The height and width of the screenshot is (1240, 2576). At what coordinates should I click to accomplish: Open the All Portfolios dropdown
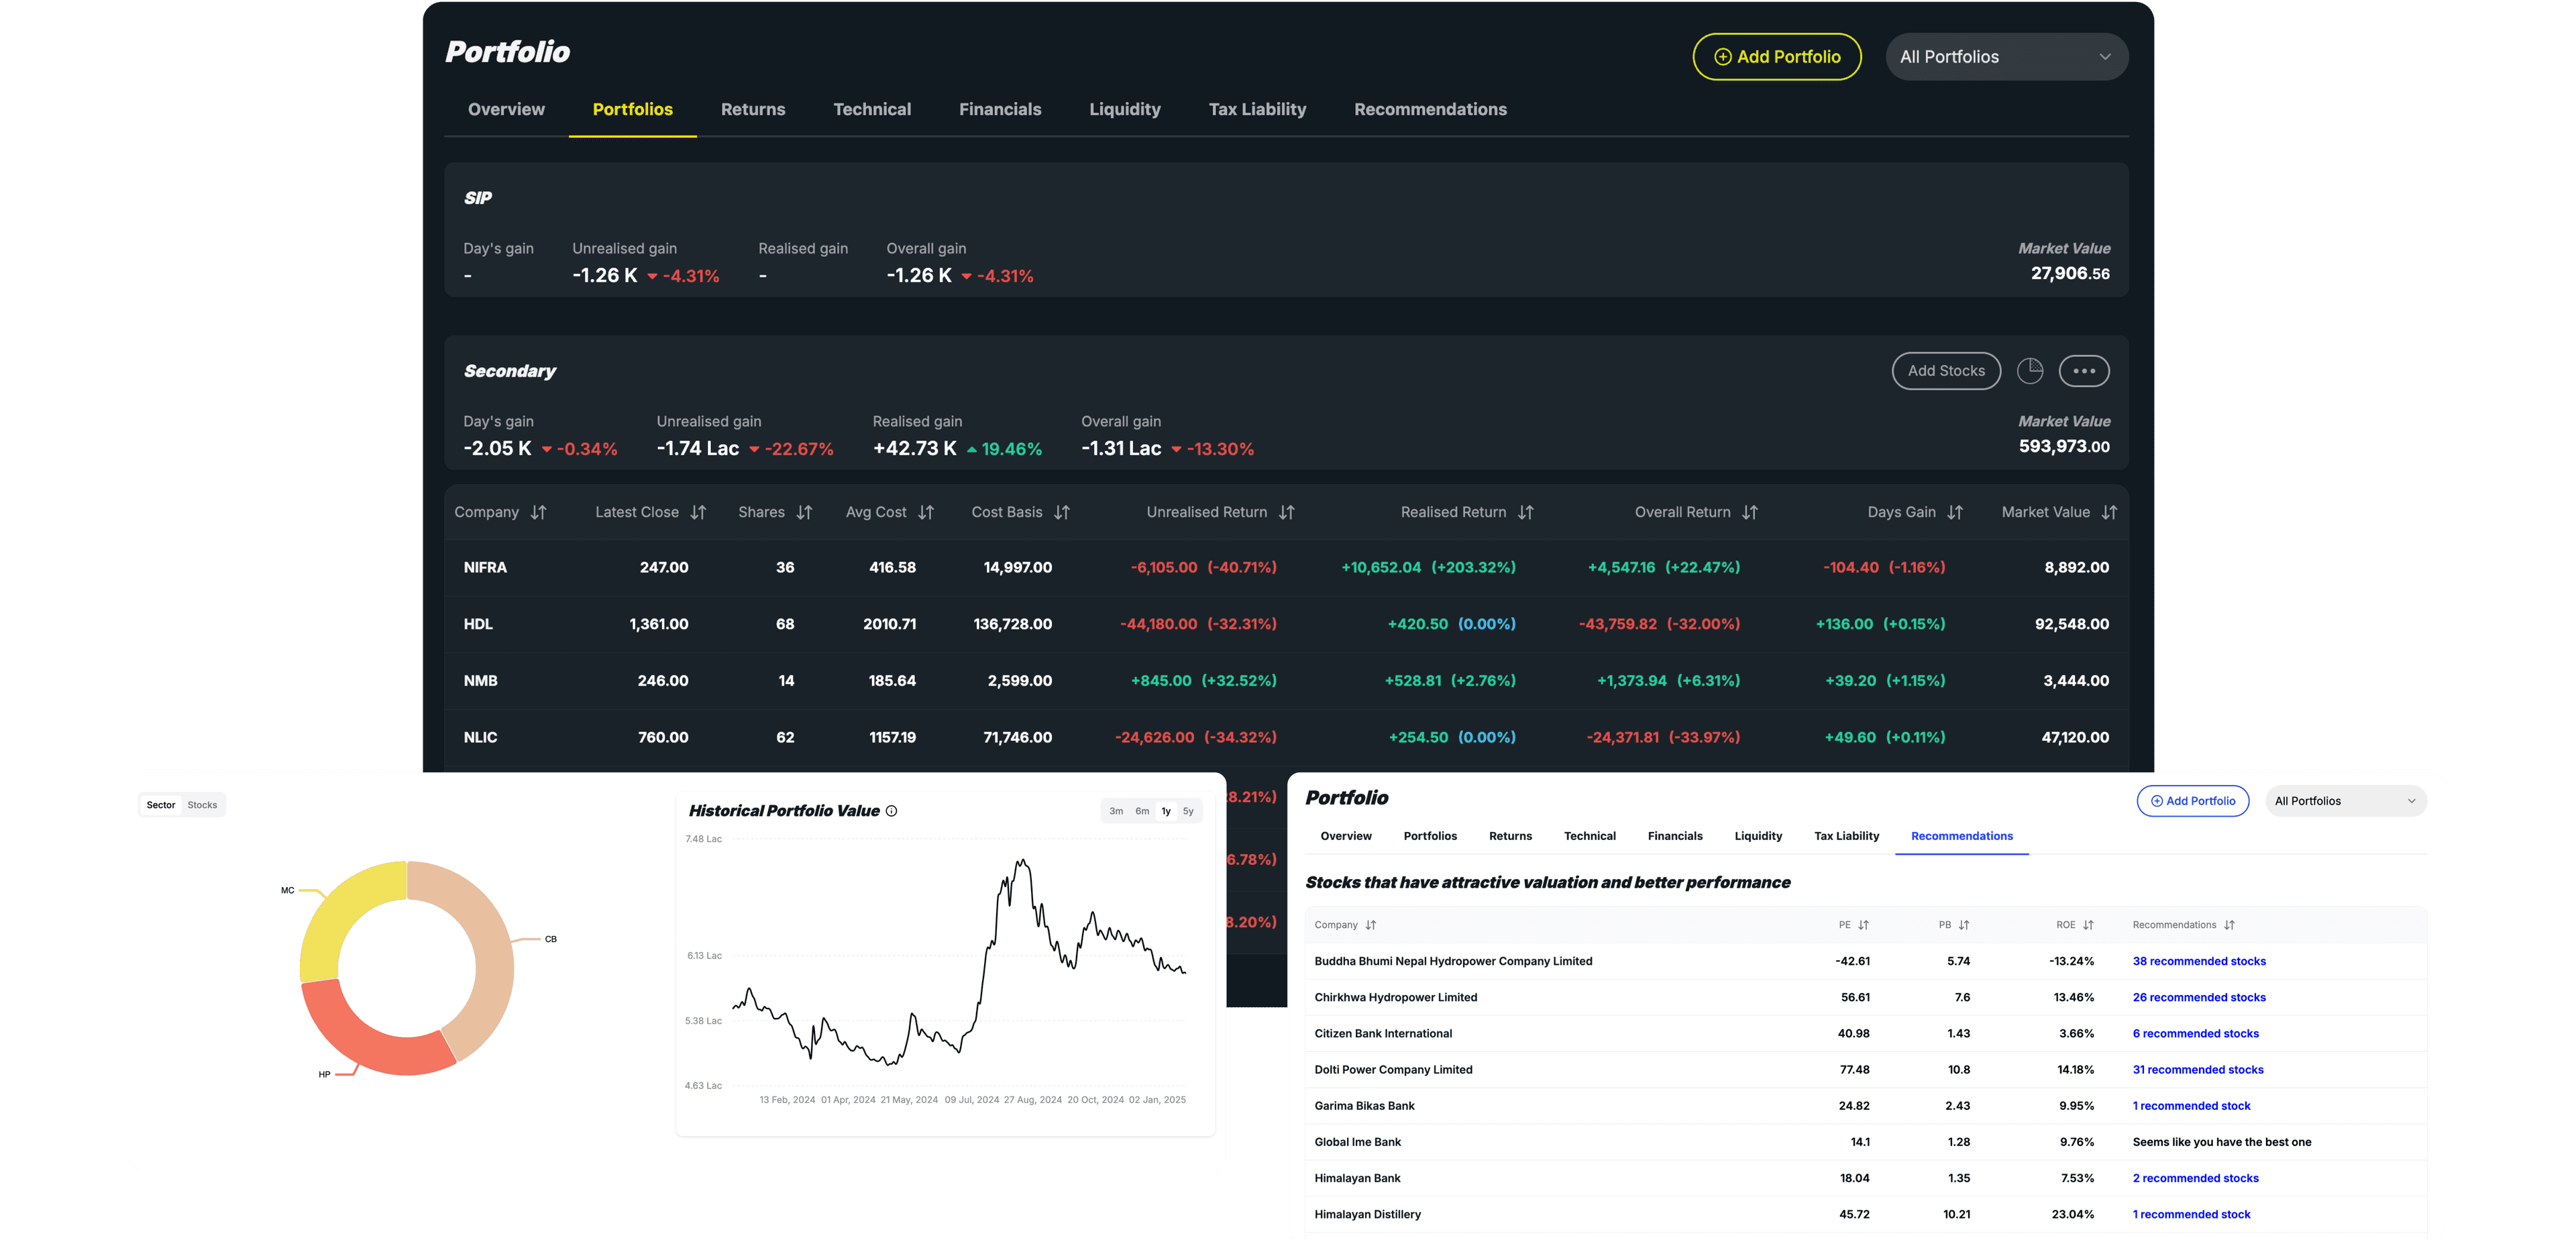2006,56
